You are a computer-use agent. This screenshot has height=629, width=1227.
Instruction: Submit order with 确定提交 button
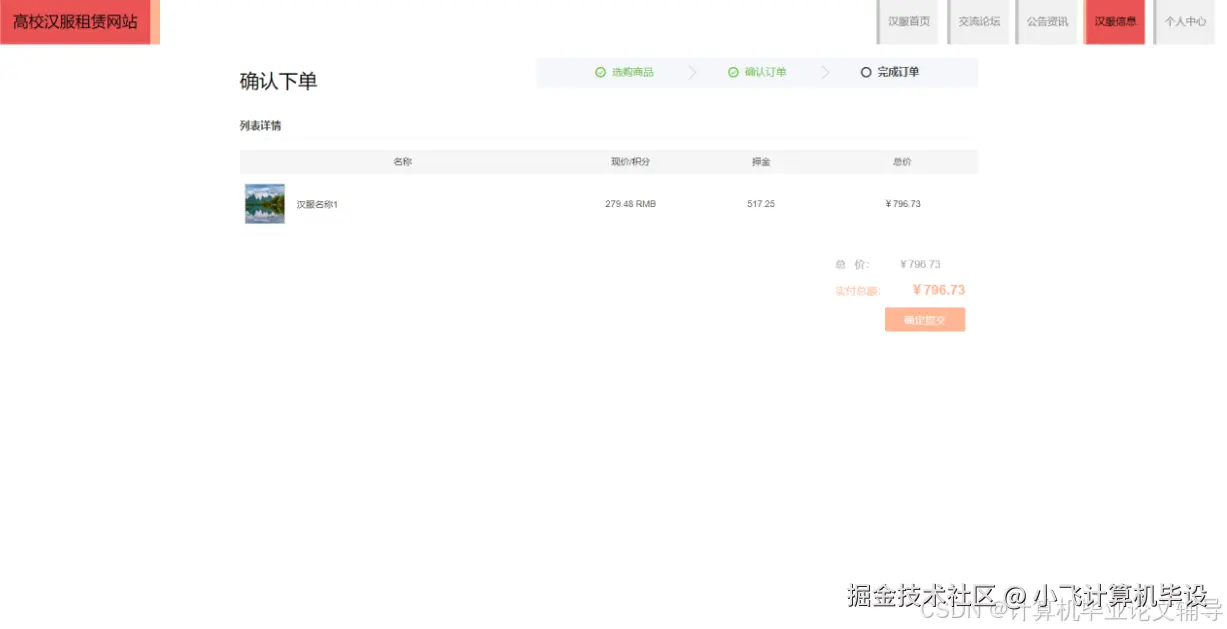point(925,320)
